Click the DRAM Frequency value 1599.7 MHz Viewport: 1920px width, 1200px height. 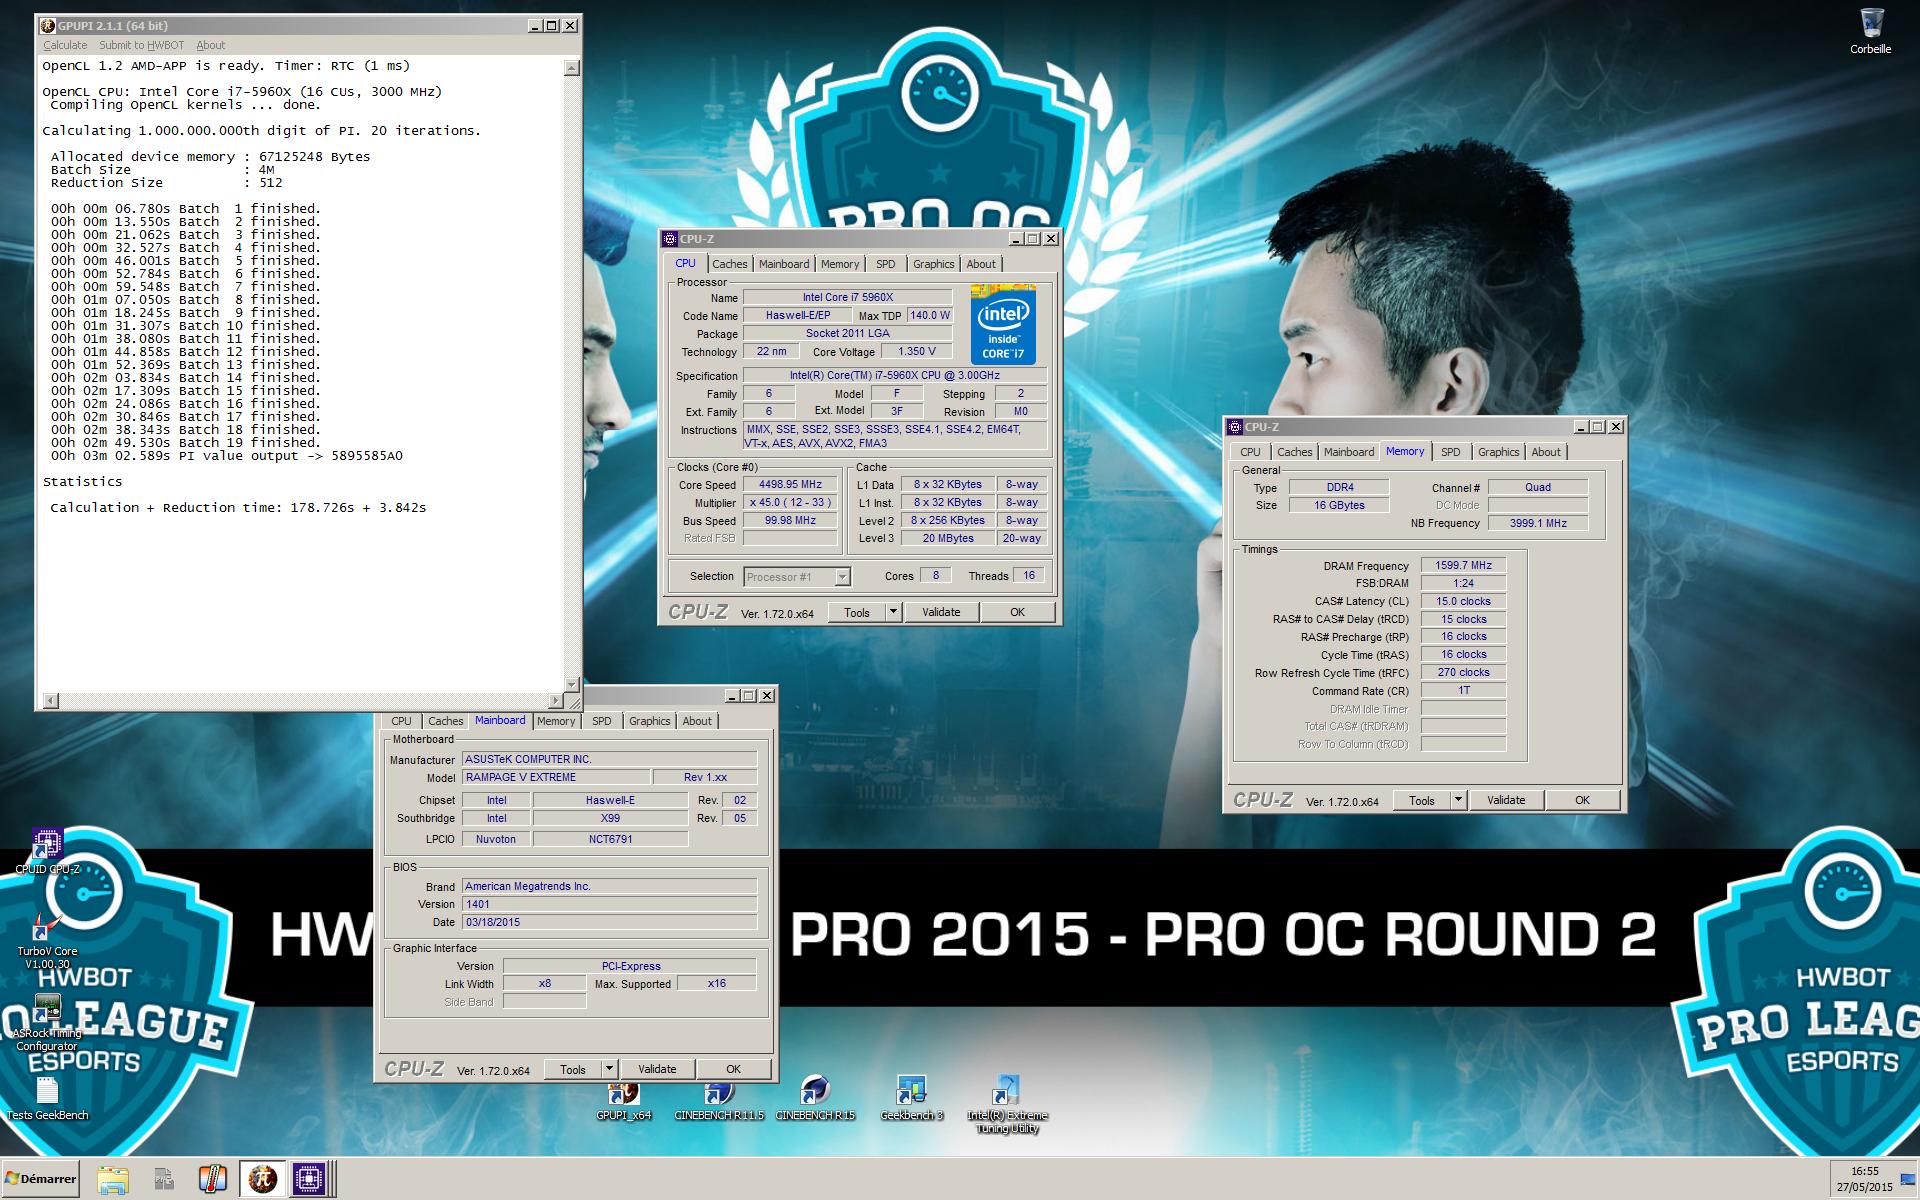coord(1463,565)
